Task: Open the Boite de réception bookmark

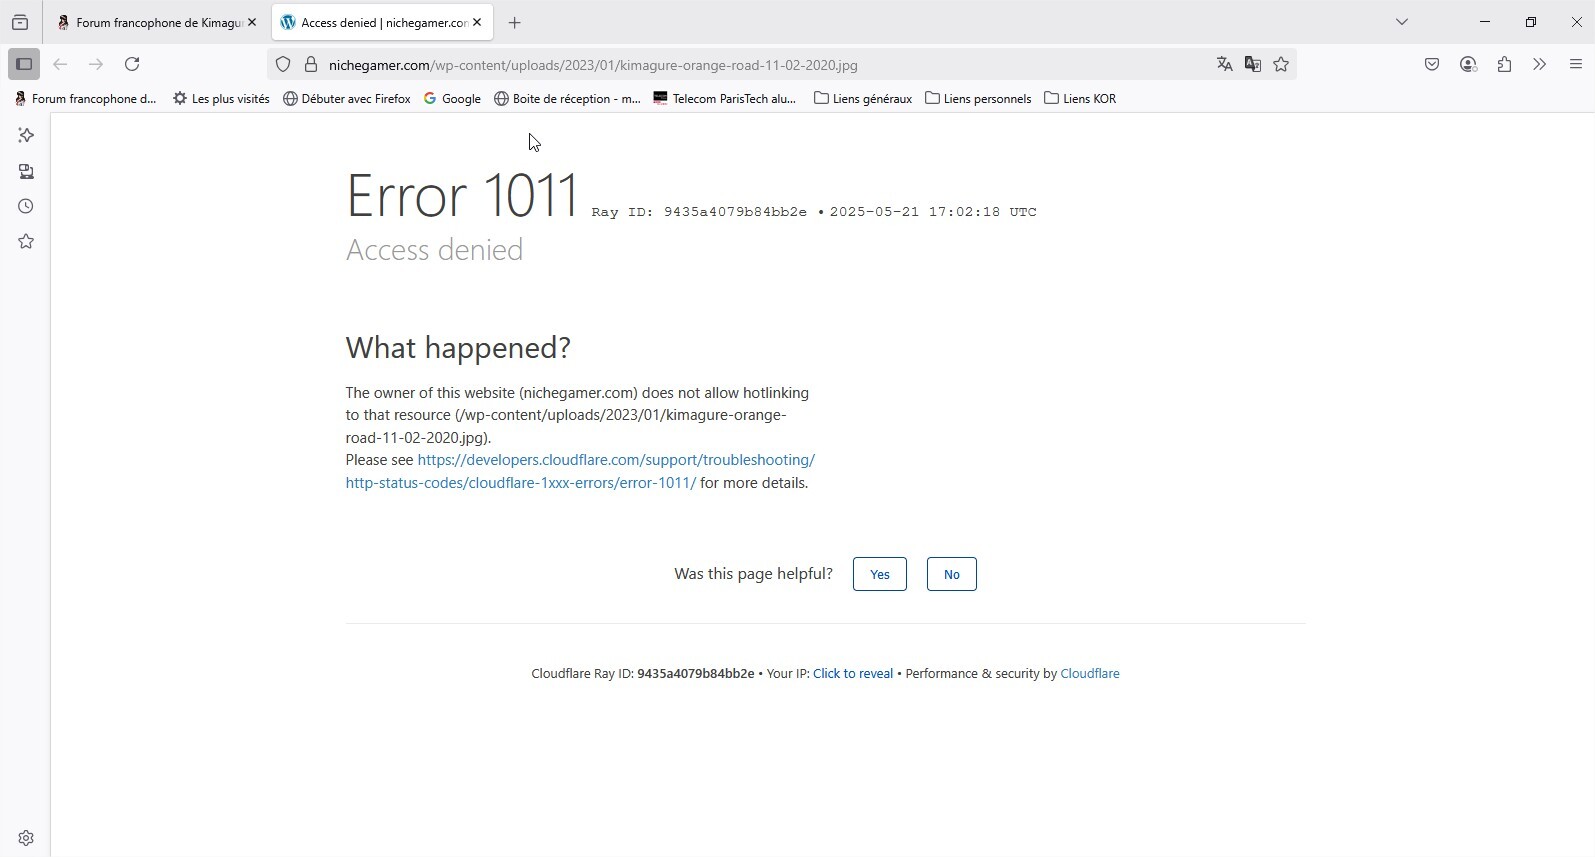Action: (x=567, y=98)
